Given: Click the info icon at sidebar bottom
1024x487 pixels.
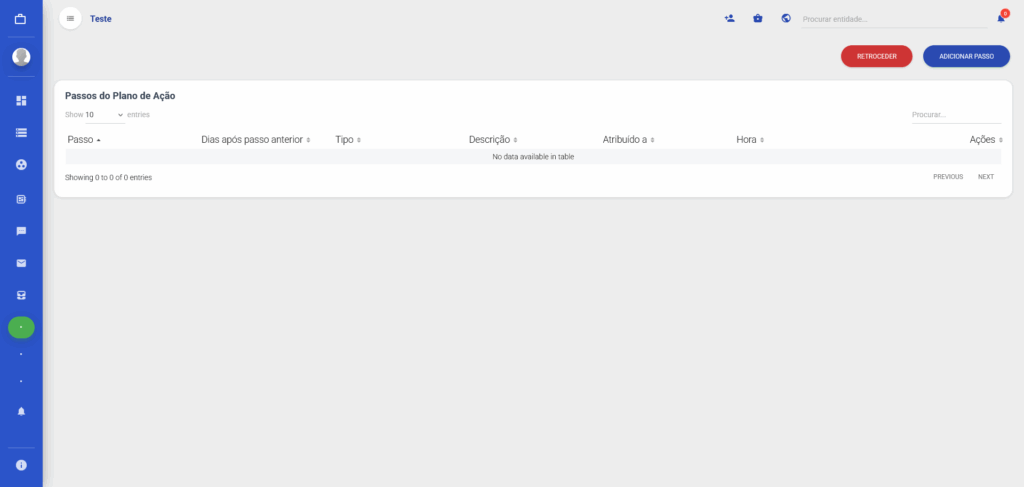Looking at the screenshot, I should coord(21,465).
